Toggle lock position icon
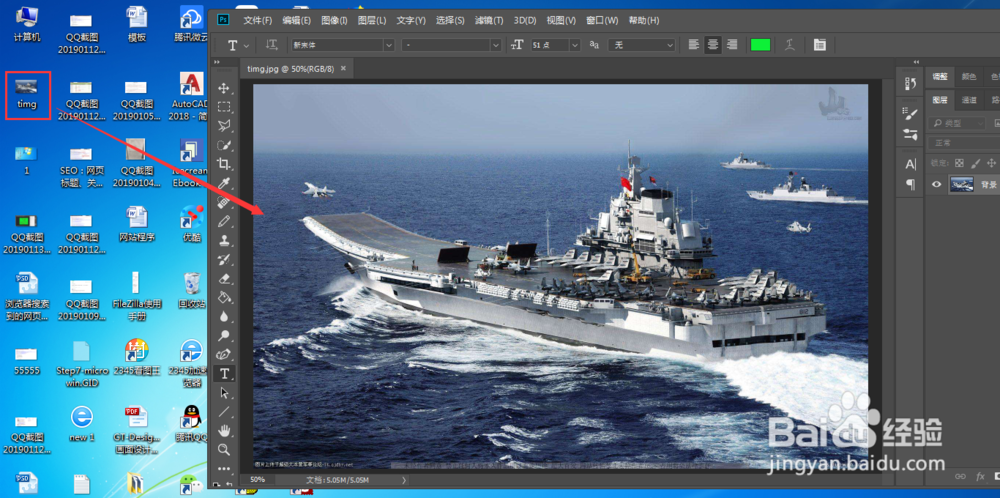The width and height of the screenshot is (1000, 498). (991, 163)
